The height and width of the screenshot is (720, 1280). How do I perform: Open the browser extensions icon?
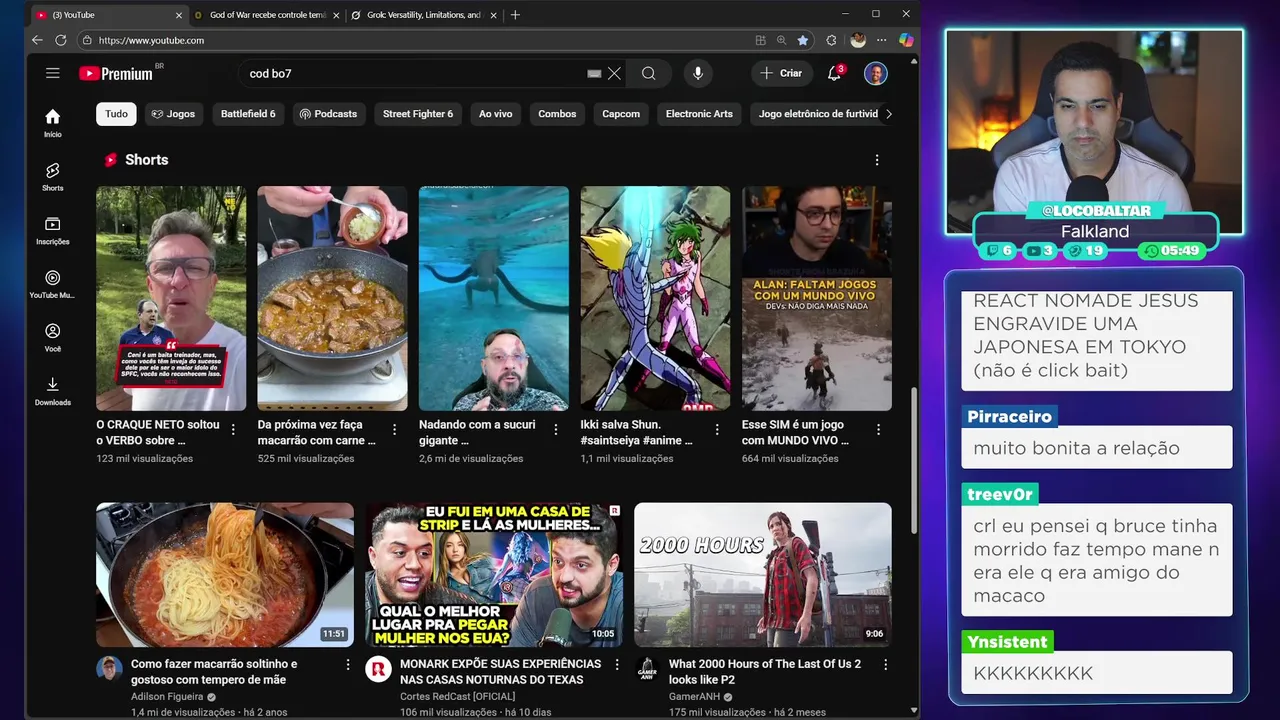coord(831,40)
